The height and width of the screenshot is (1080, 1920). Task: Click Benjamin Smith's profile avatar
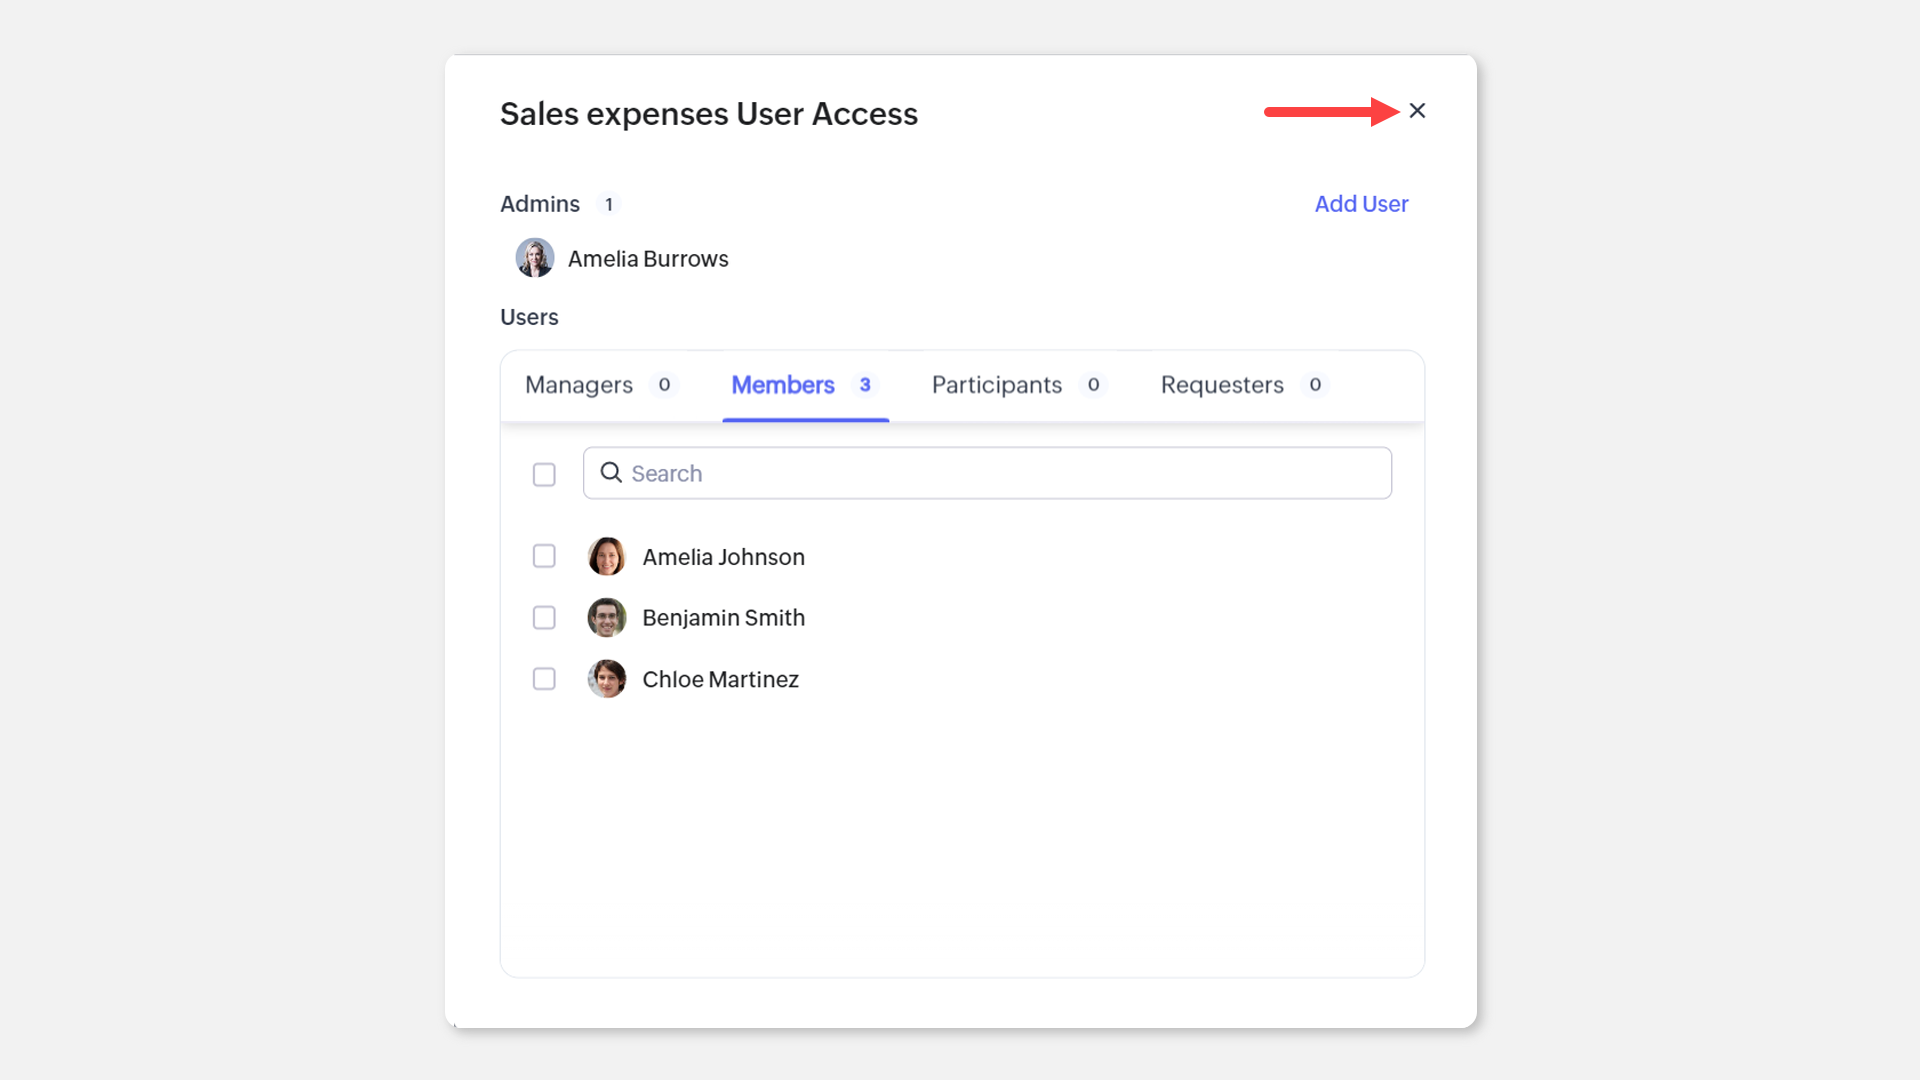click(607, 618)
